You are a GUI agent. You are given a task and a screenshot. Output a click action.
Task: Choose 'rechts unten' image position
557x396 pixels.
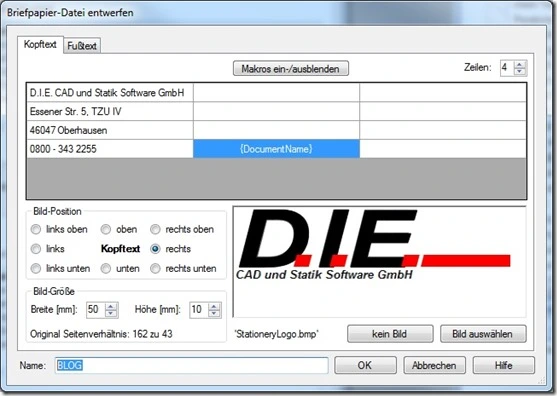[155, 268]
